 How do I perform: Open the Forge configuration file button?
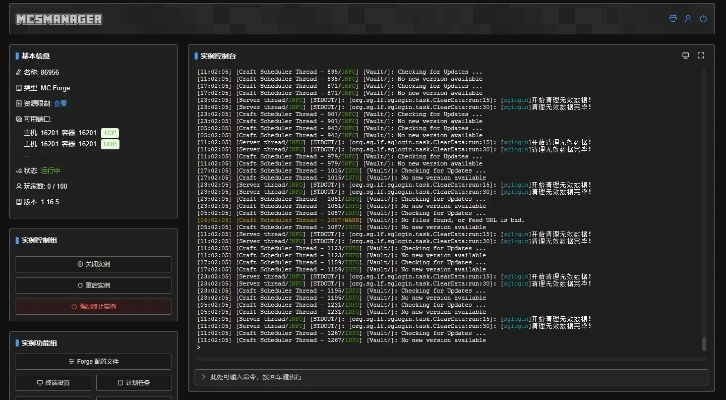94,362
